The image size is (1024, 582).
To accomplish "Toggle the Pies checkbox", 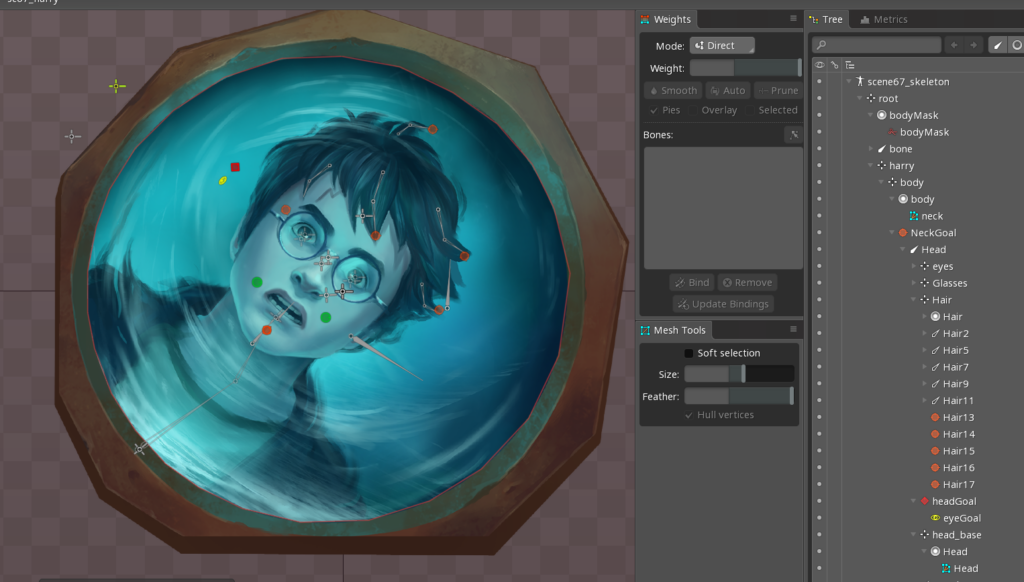I will point(654,110).
